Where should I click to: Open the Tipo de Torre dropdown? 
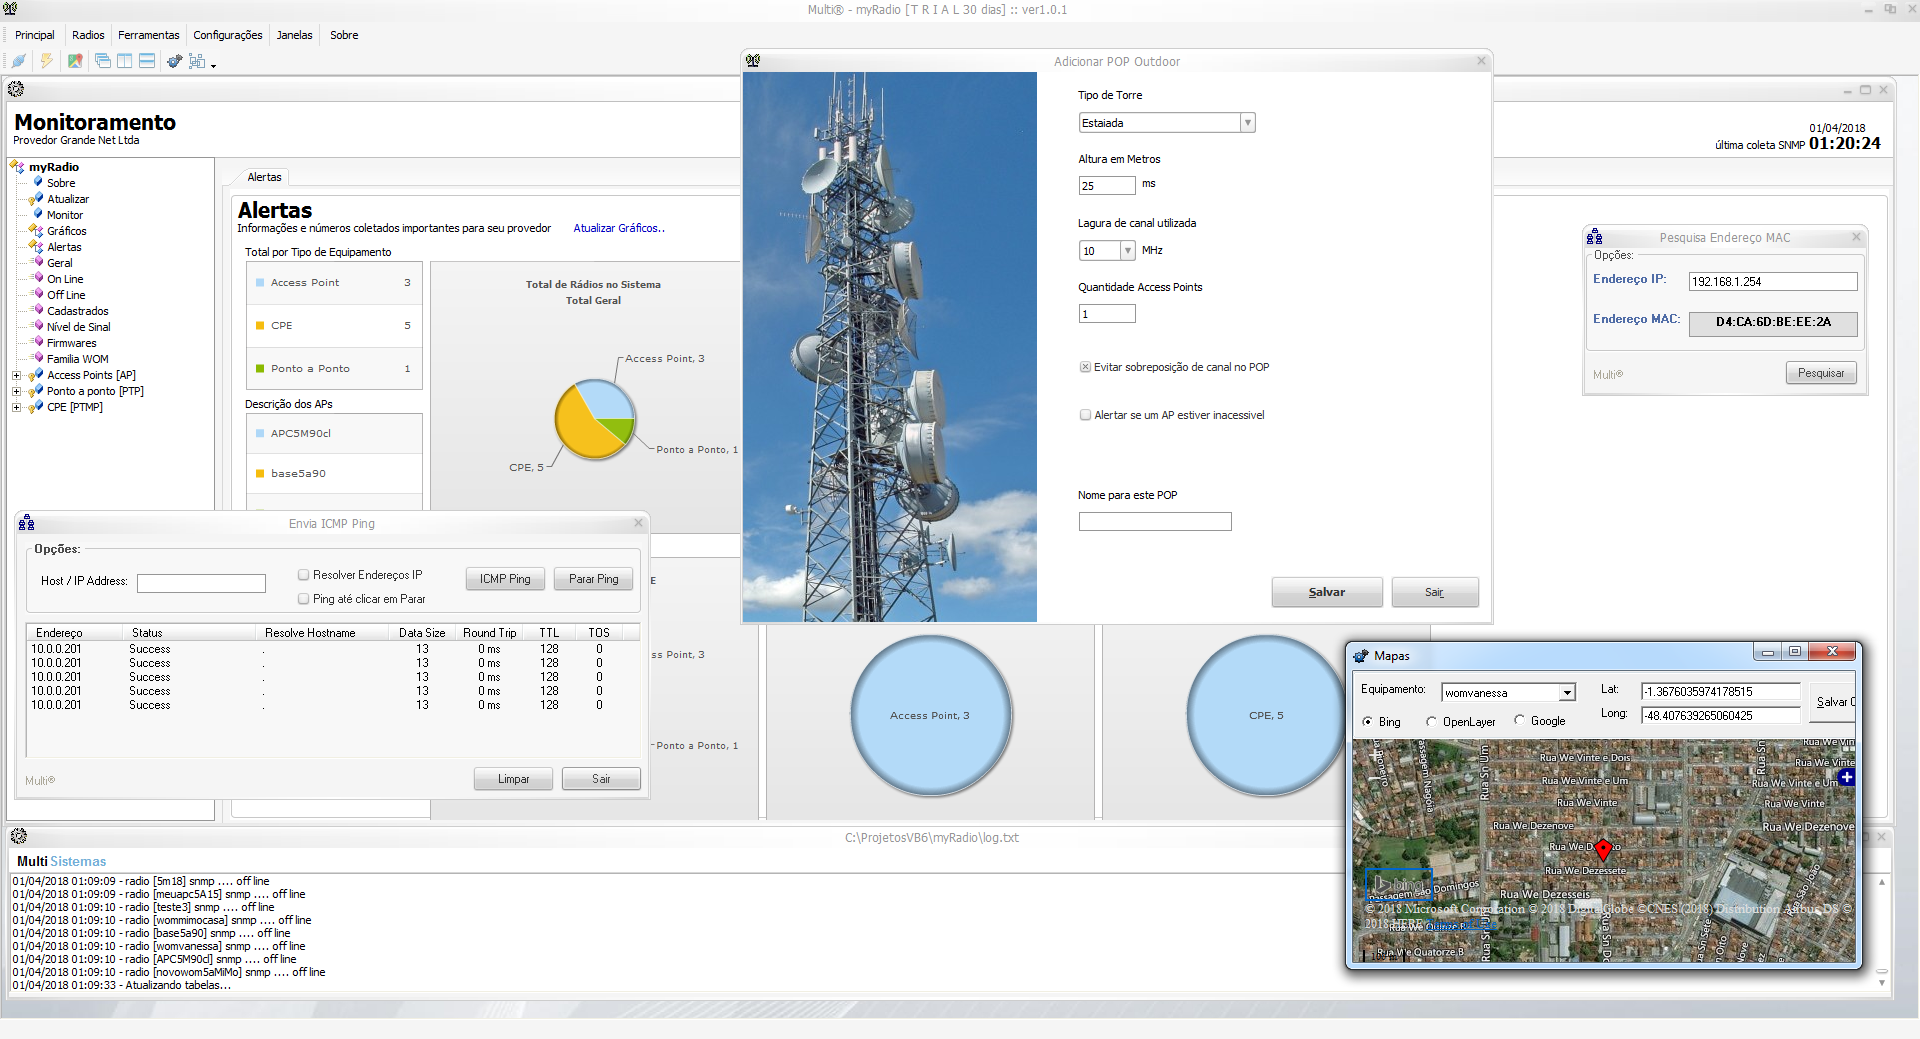point(1247,123)
